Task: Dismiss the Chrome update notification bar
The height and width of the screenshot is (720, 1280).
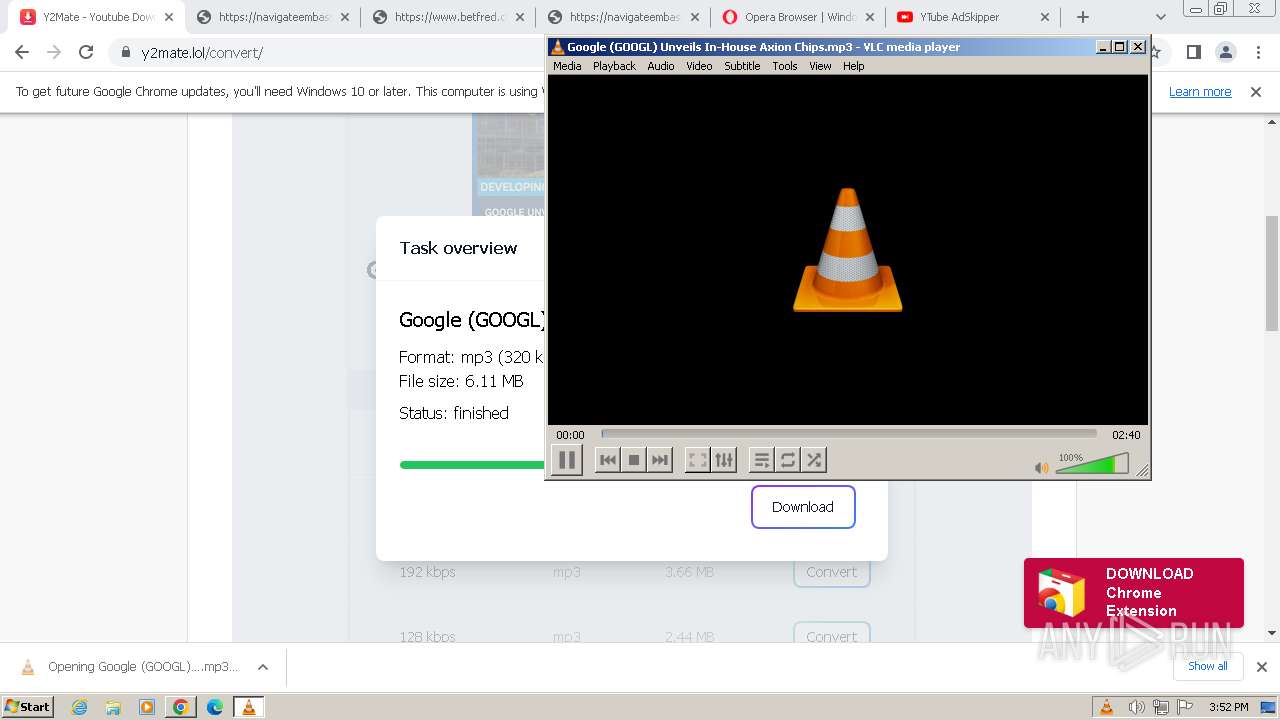Action: [1256, 92]
